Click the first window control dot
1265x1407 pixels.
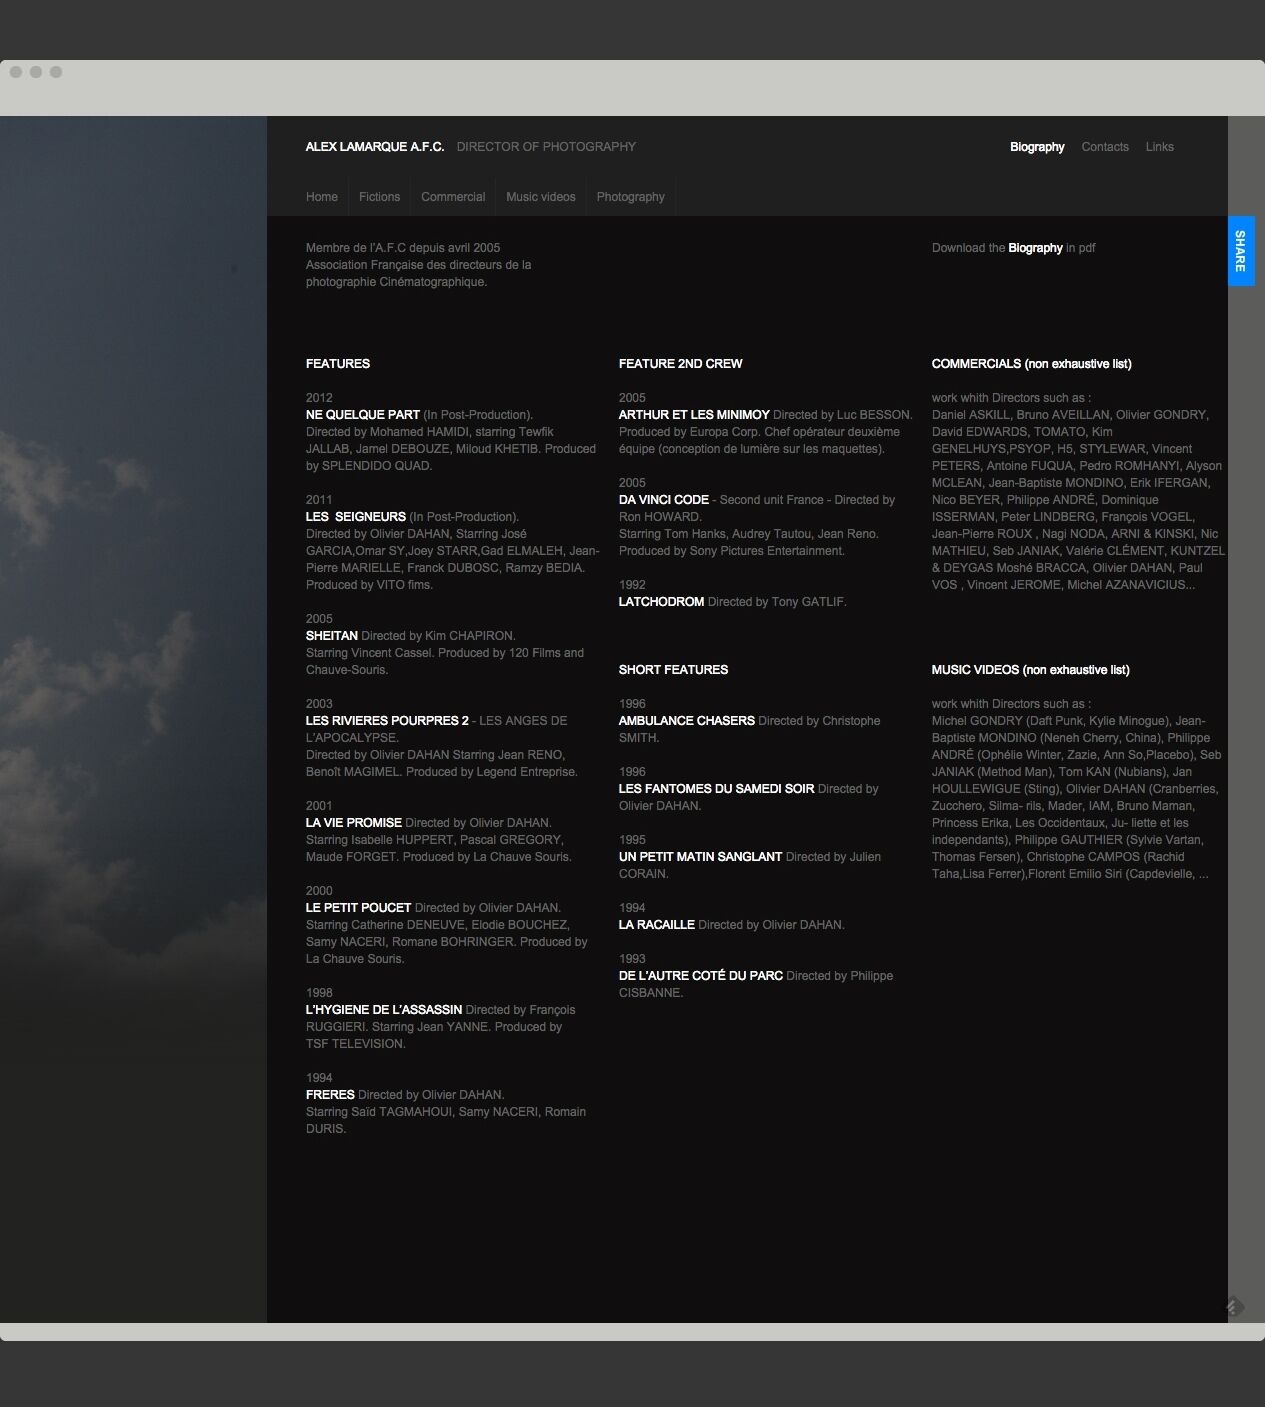pos(16,72)
